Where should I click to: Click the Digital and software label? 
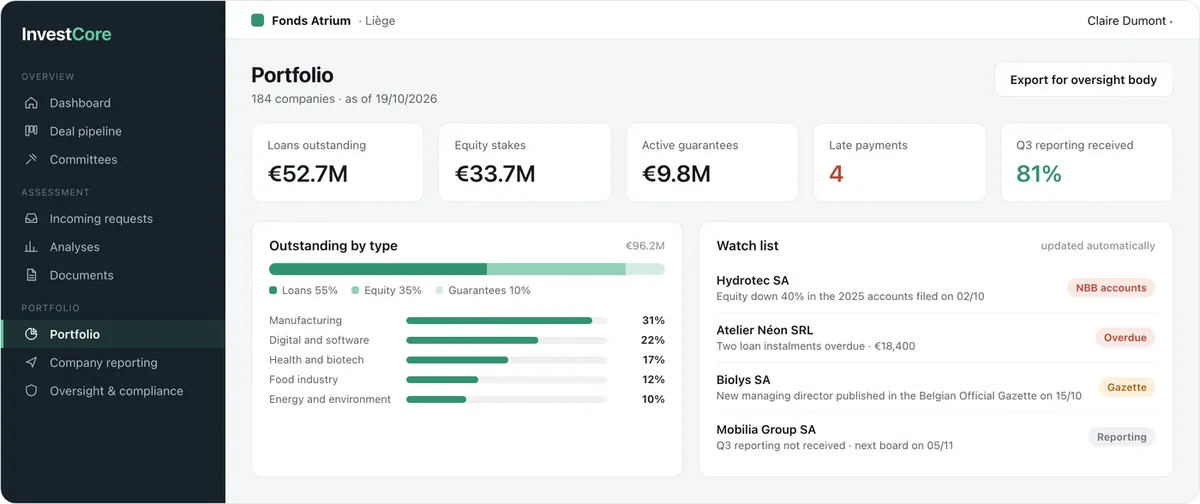(x=319, y=340)
